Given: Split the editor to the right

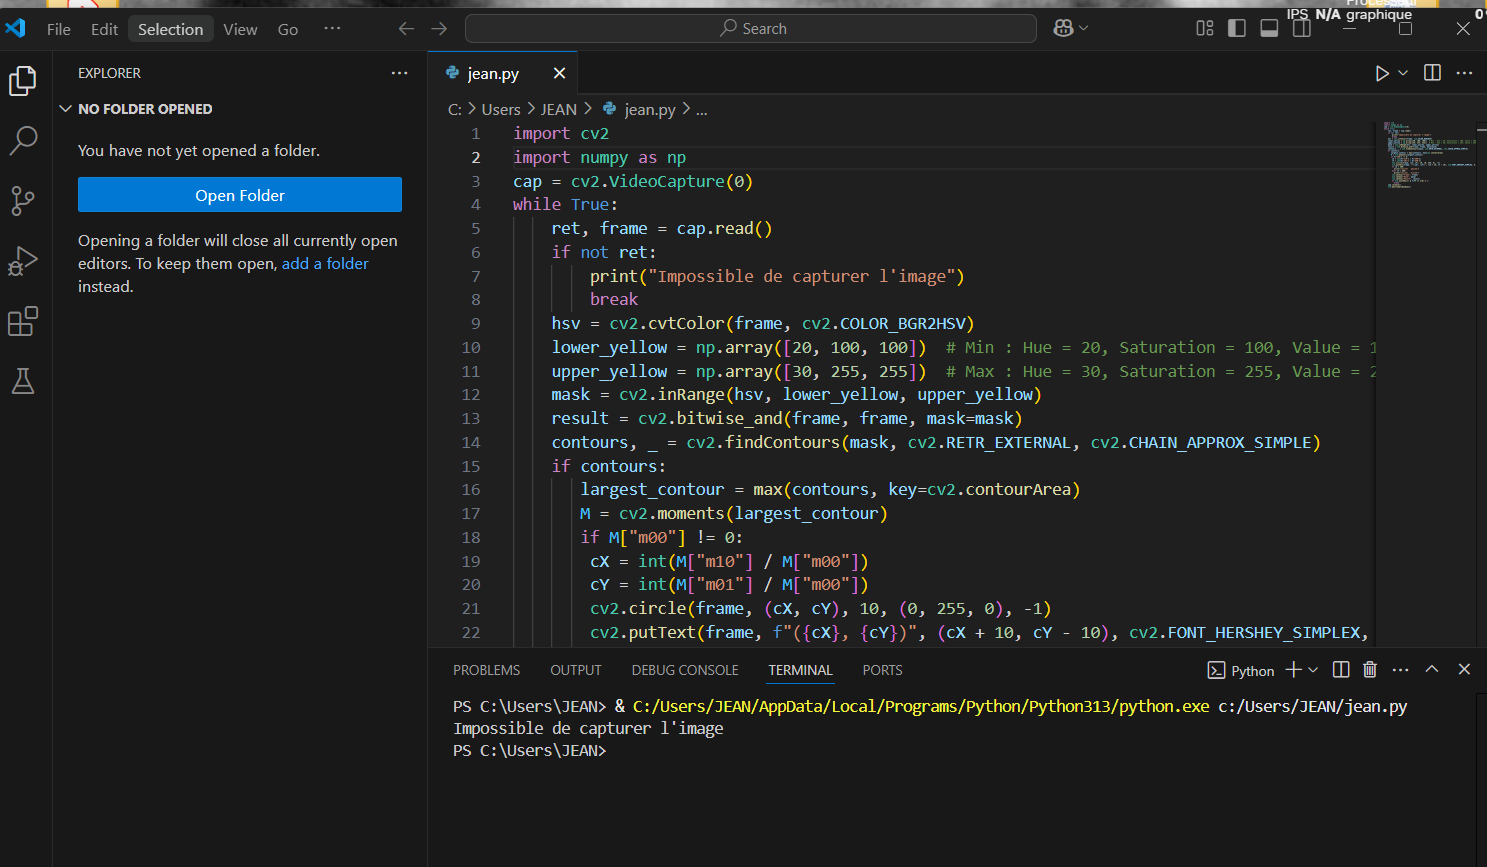Looking at the screenshot, I should point(1432,73).
